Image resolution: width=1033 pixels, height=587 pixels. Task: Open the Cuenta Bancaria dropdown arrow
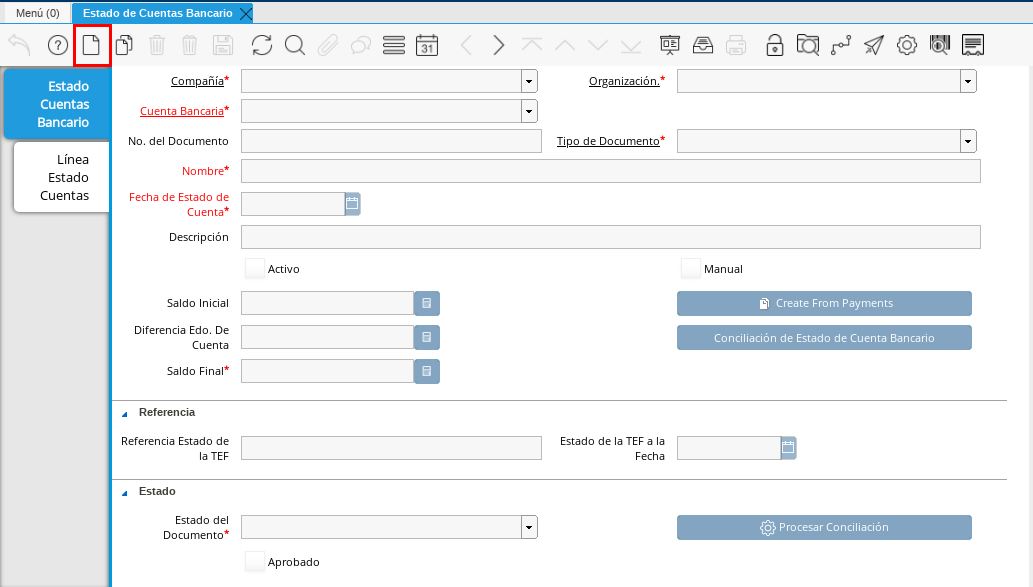[529, 111]
